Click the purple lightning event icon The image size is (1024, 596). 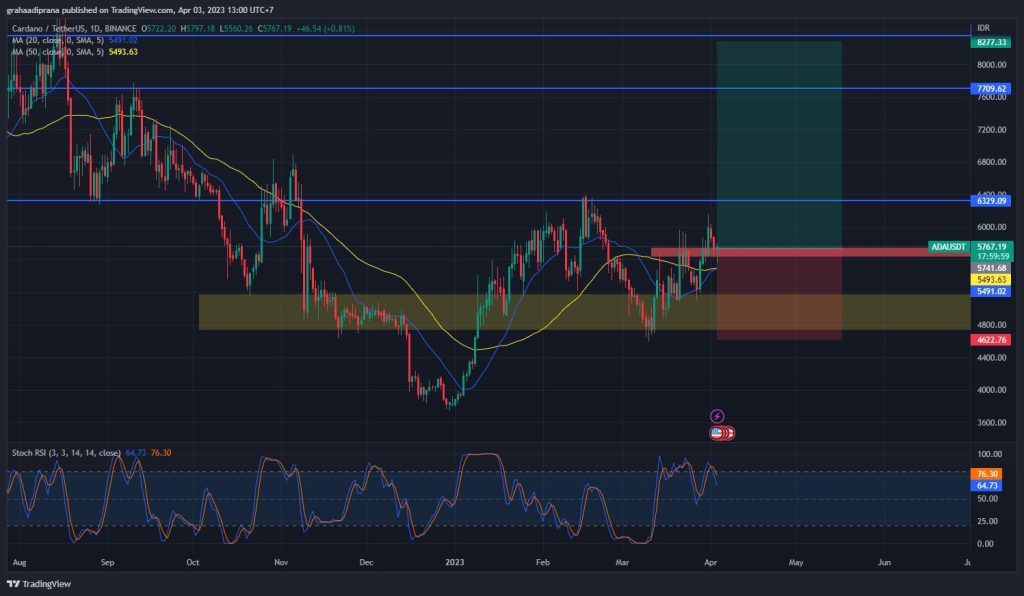[716, 416]
